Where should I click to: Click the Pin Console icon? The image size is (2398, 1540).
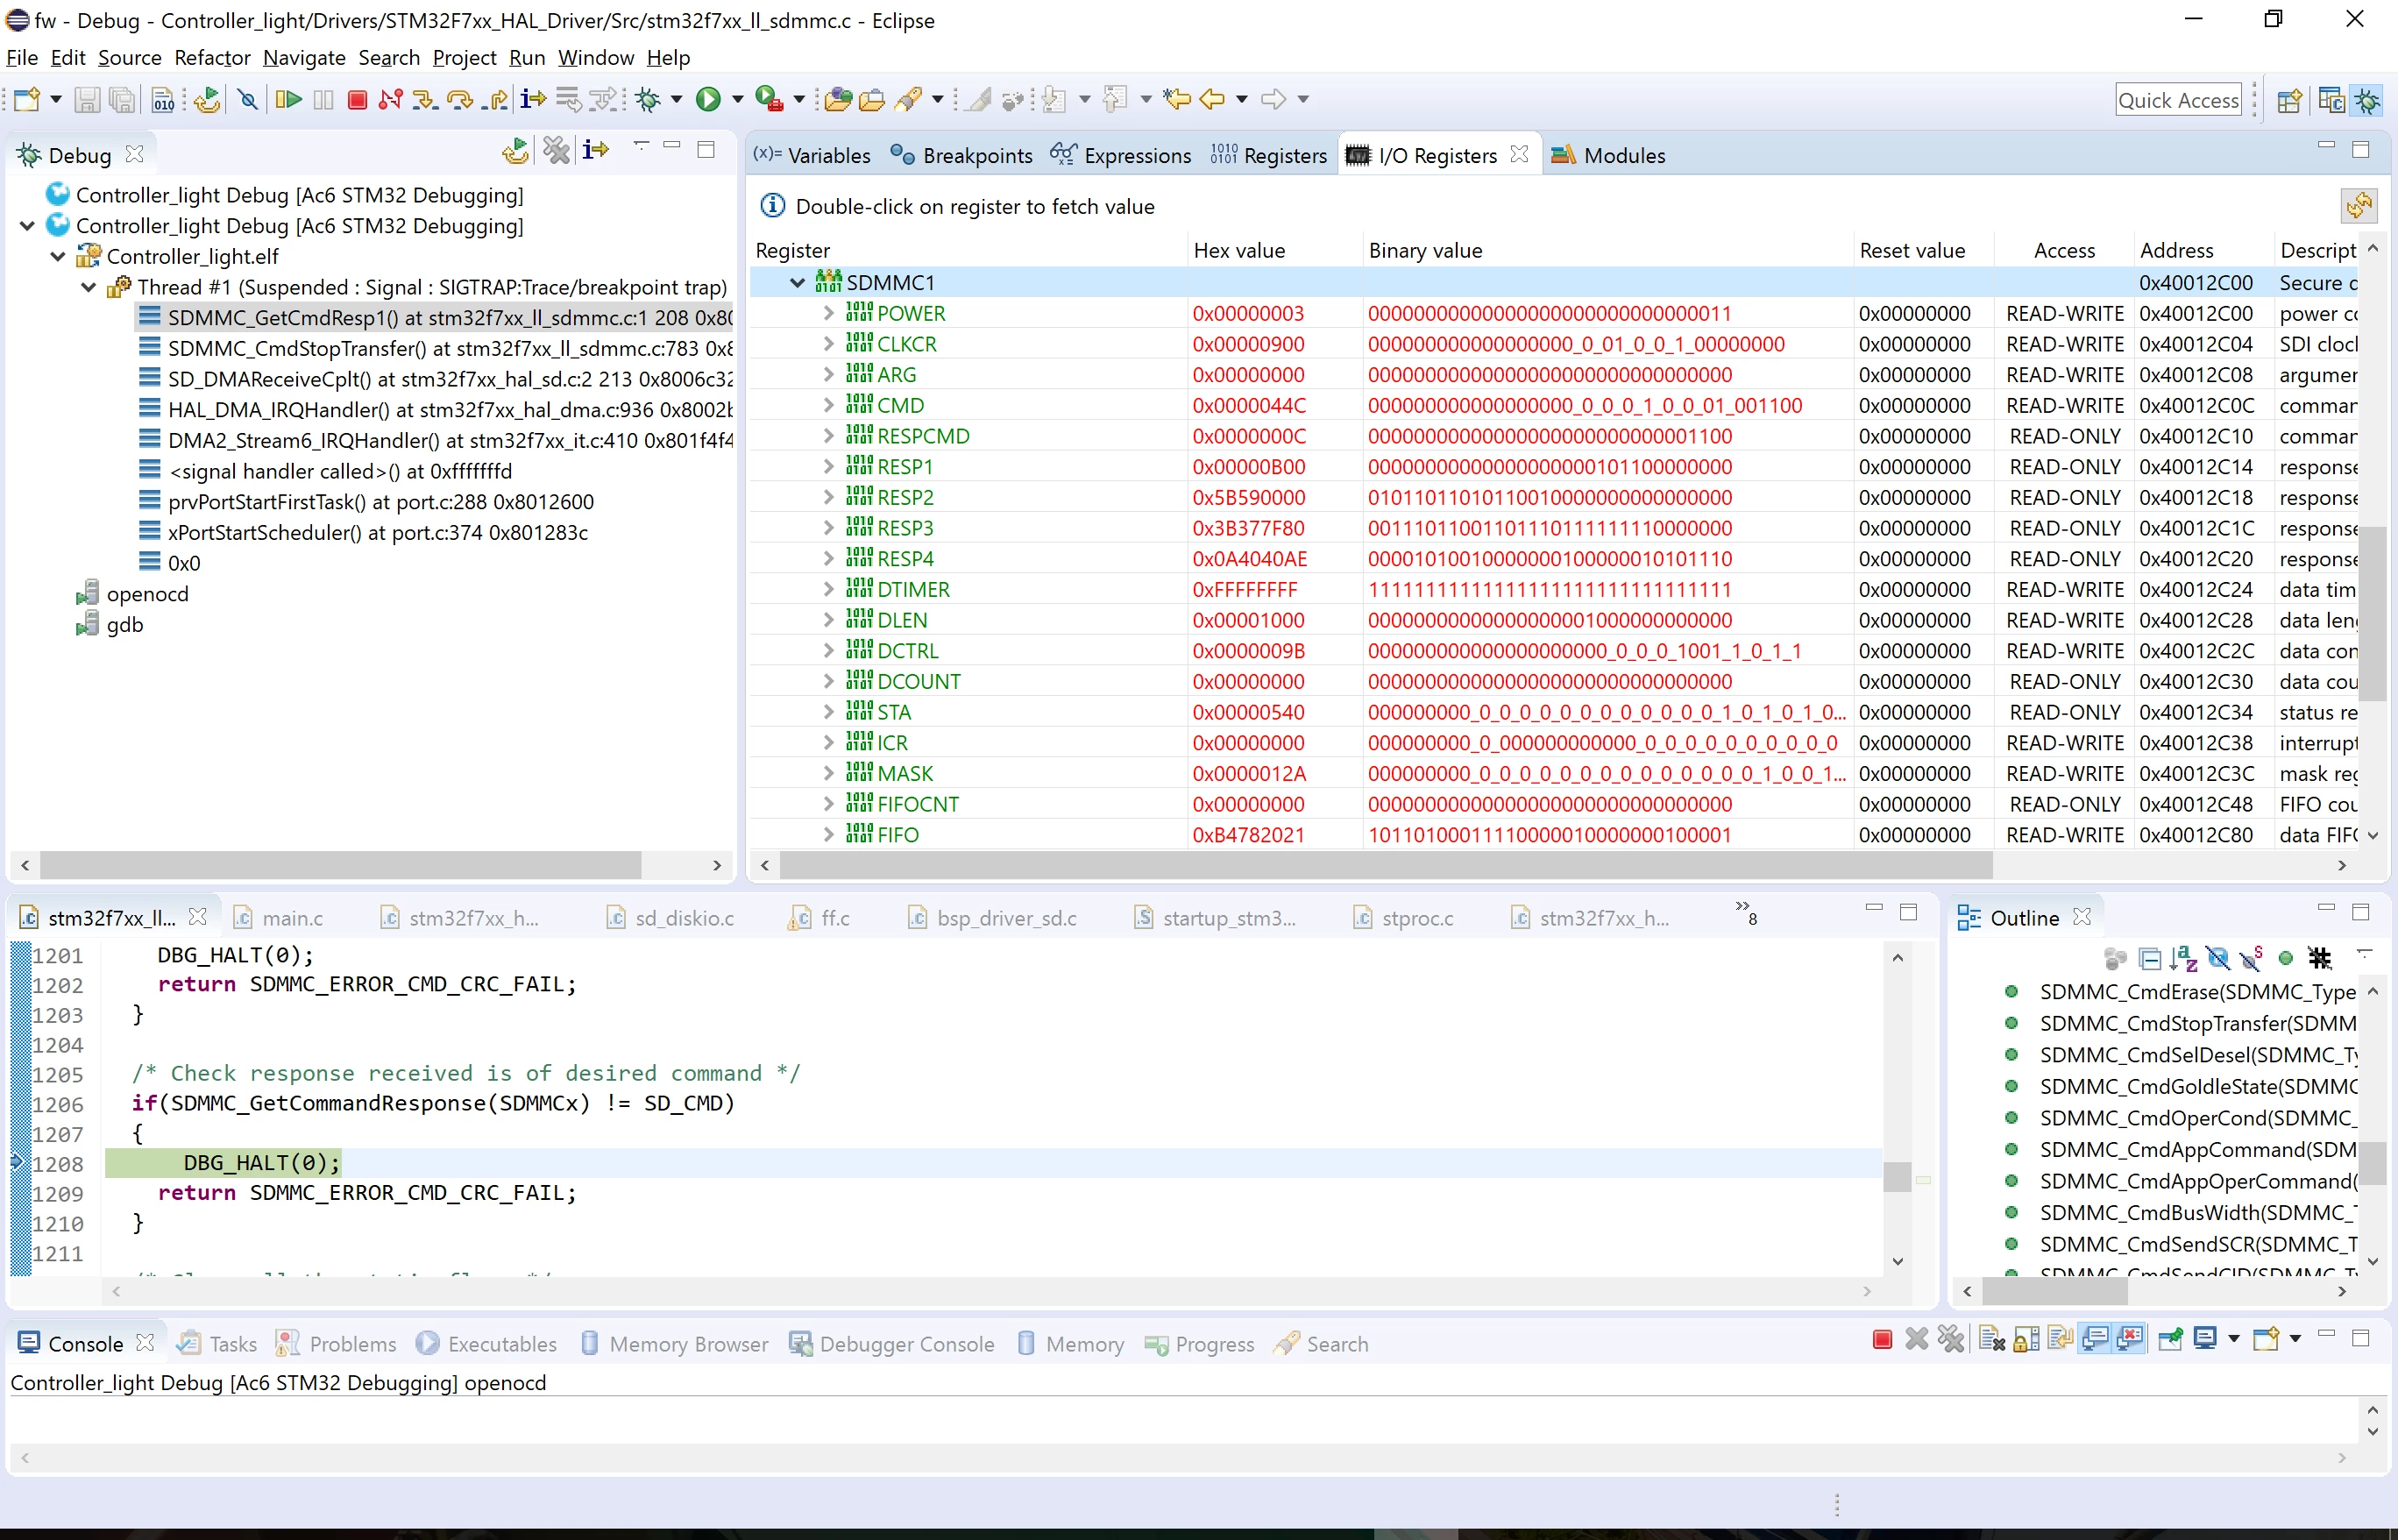click(x=2170, y=1339)
